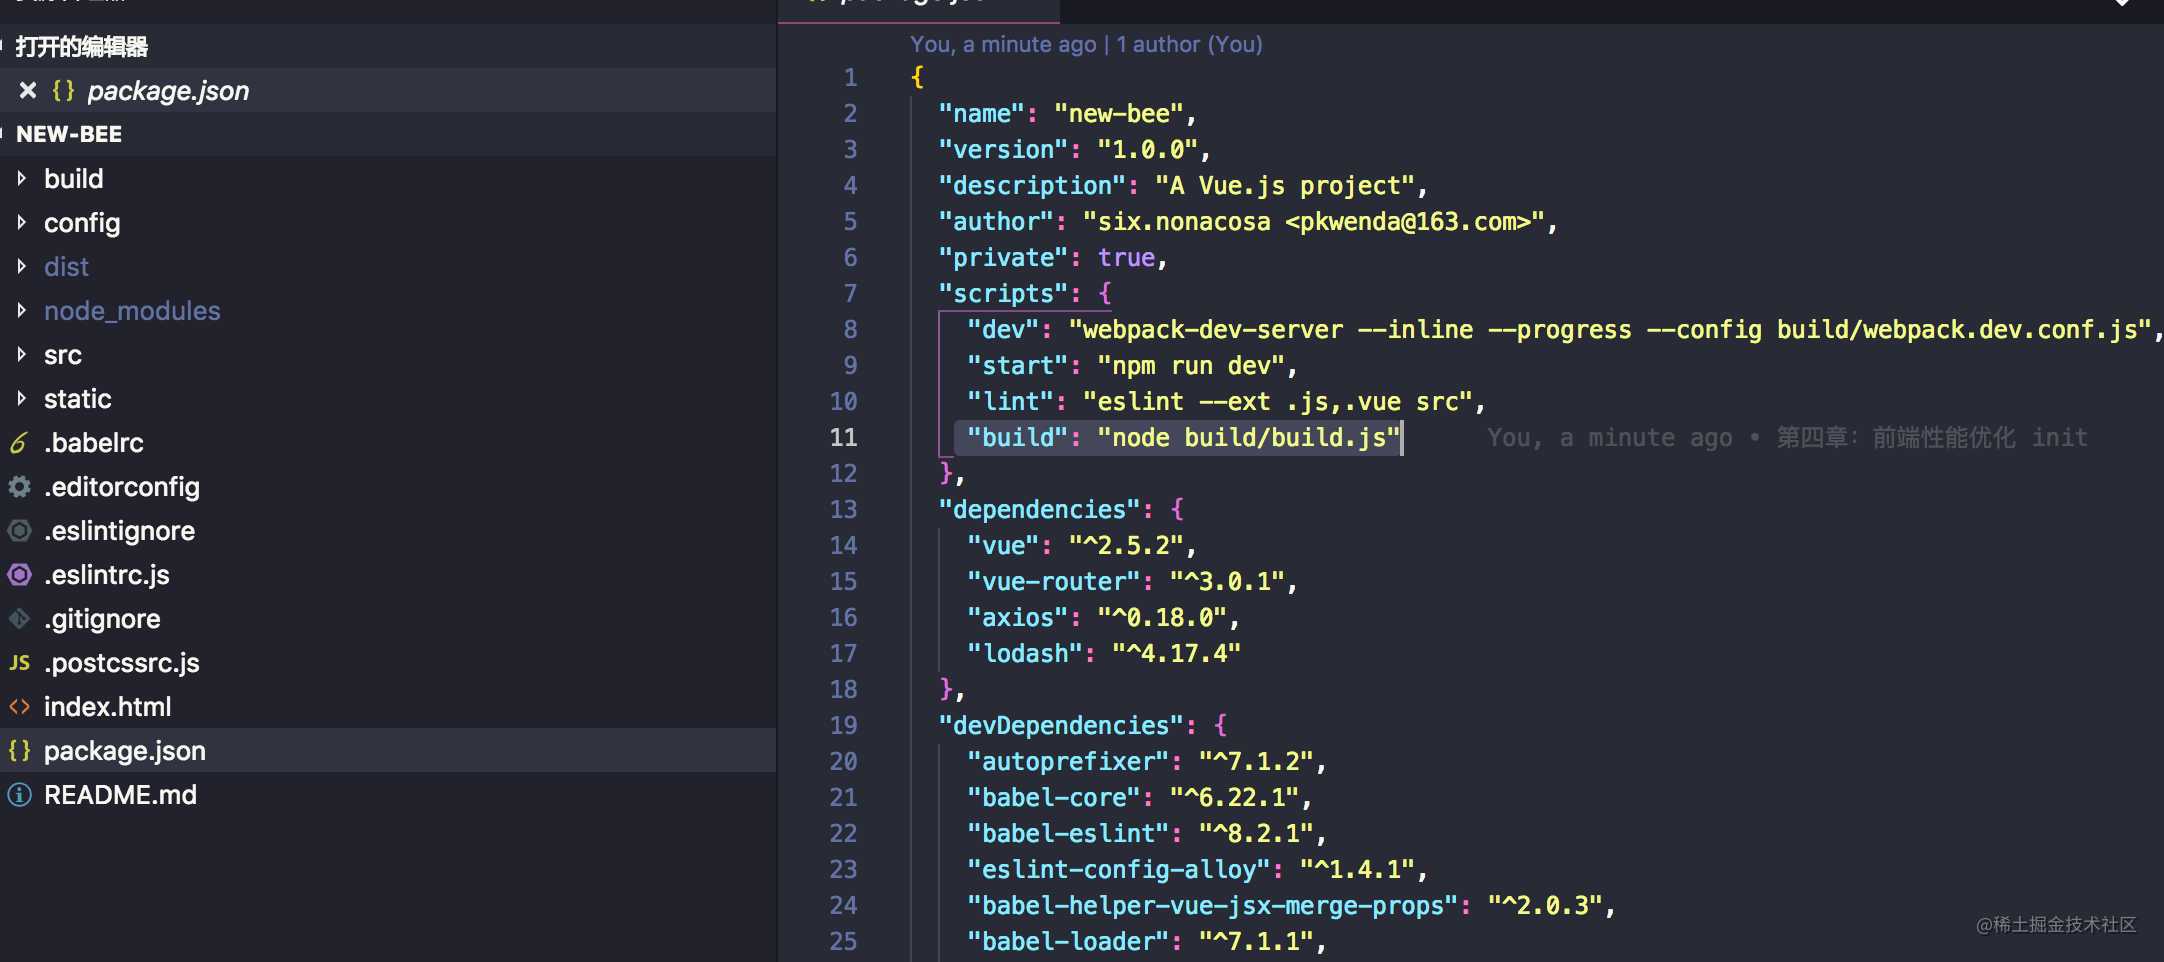The width and height of the screenshot is (2164, 962).
Task: Click the "A Vue.js project" description value
Action: [x=1285, y=185]
